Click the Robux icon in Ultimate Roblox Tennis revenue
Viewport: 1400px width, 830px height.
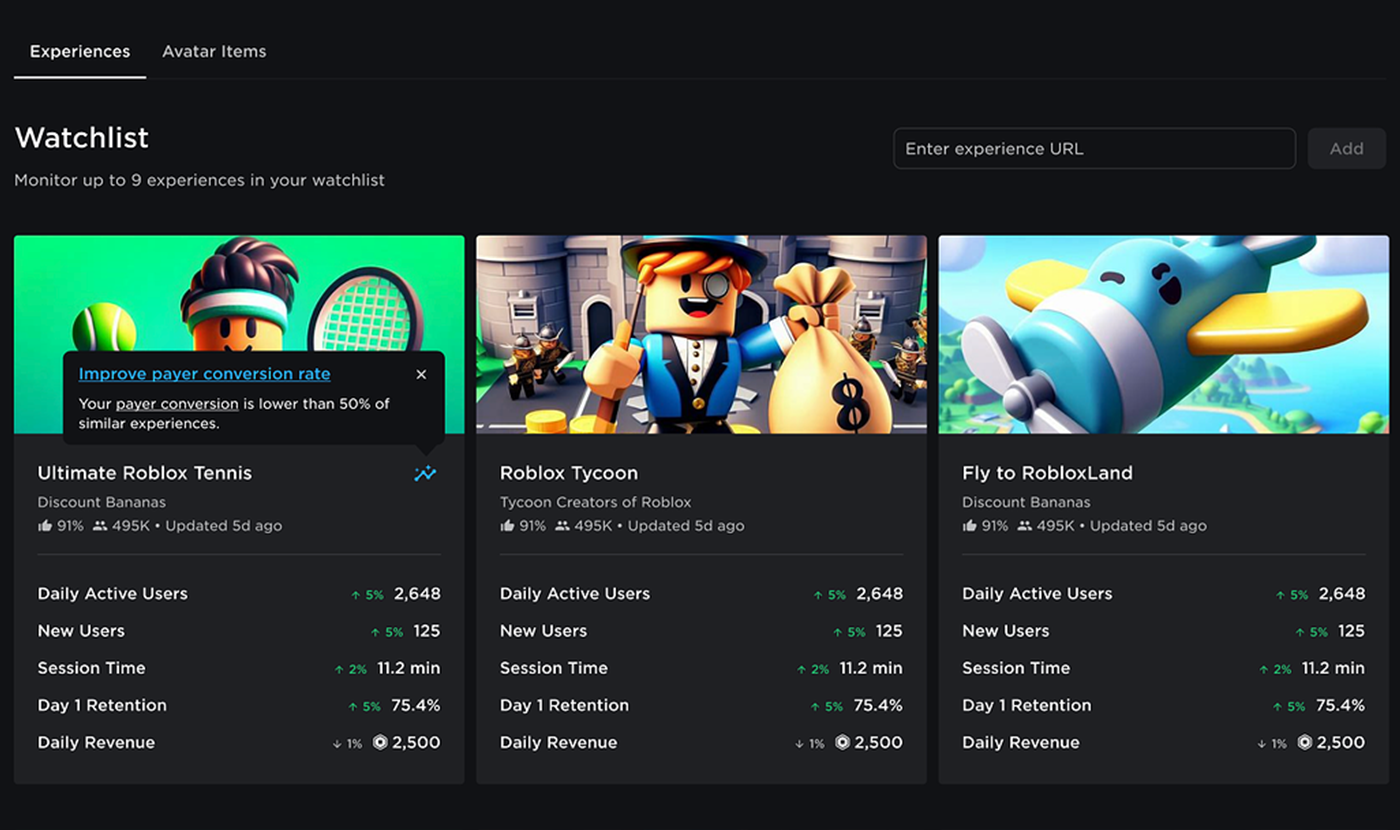point(380,743)
